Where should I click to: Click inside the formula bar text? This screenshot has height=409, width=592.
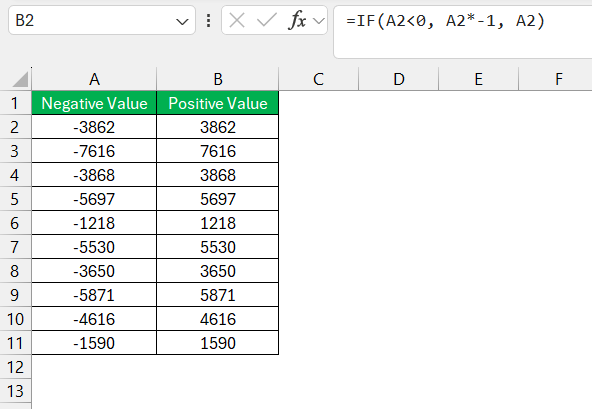[x=446, y=20]
